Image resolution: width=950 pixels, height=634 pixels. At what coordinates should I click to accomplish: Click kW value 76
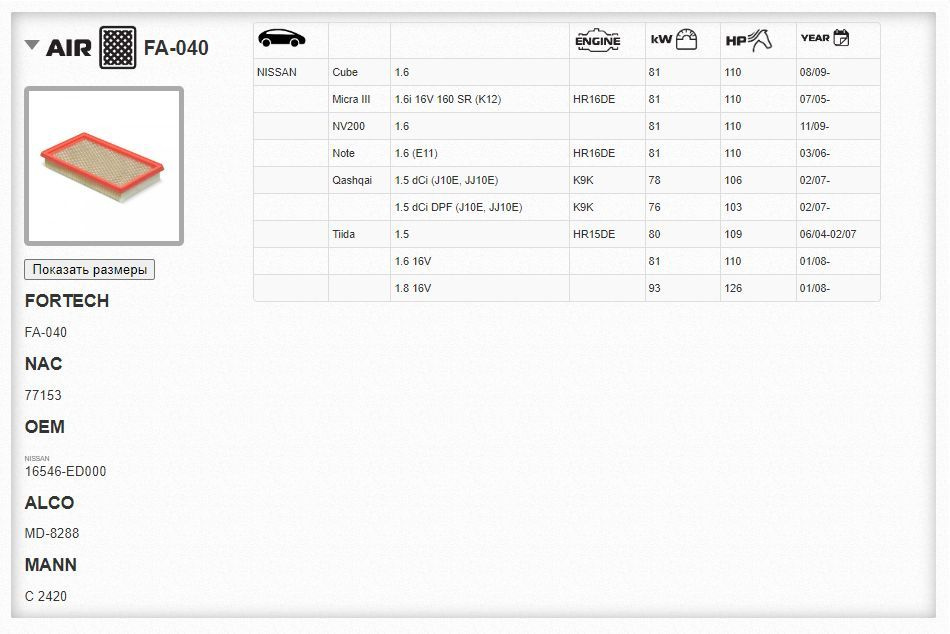(654, 207)
